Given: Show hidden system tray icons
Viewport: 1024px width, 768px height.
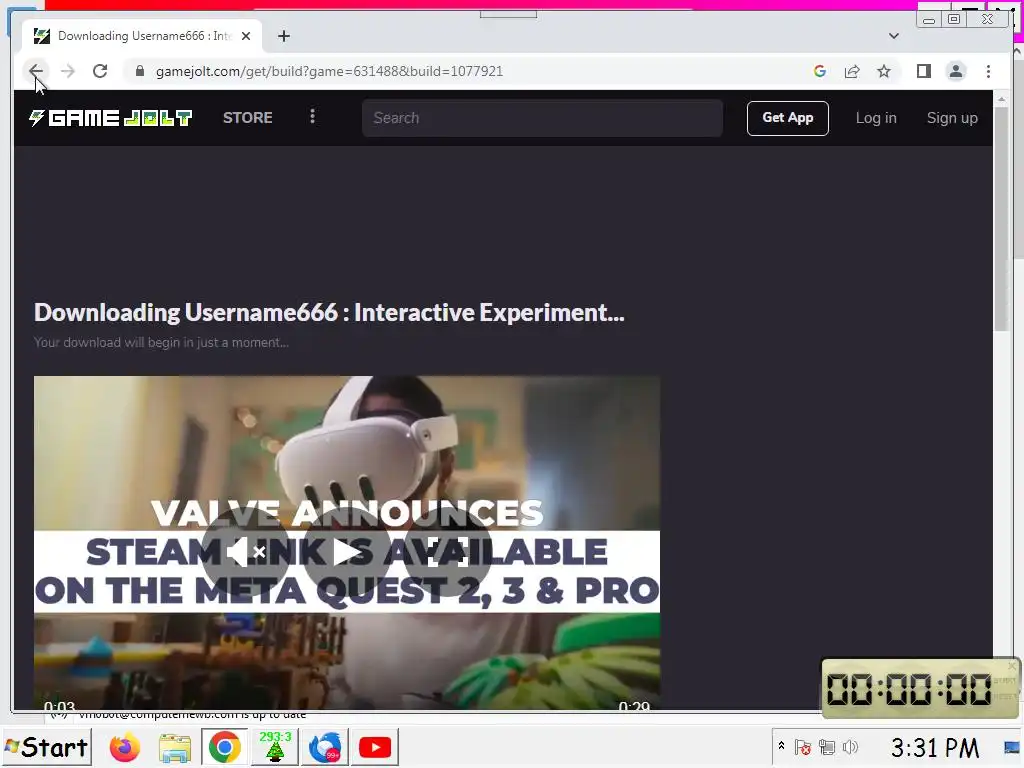Looking at the screenshot, I should tap(781, 746).
